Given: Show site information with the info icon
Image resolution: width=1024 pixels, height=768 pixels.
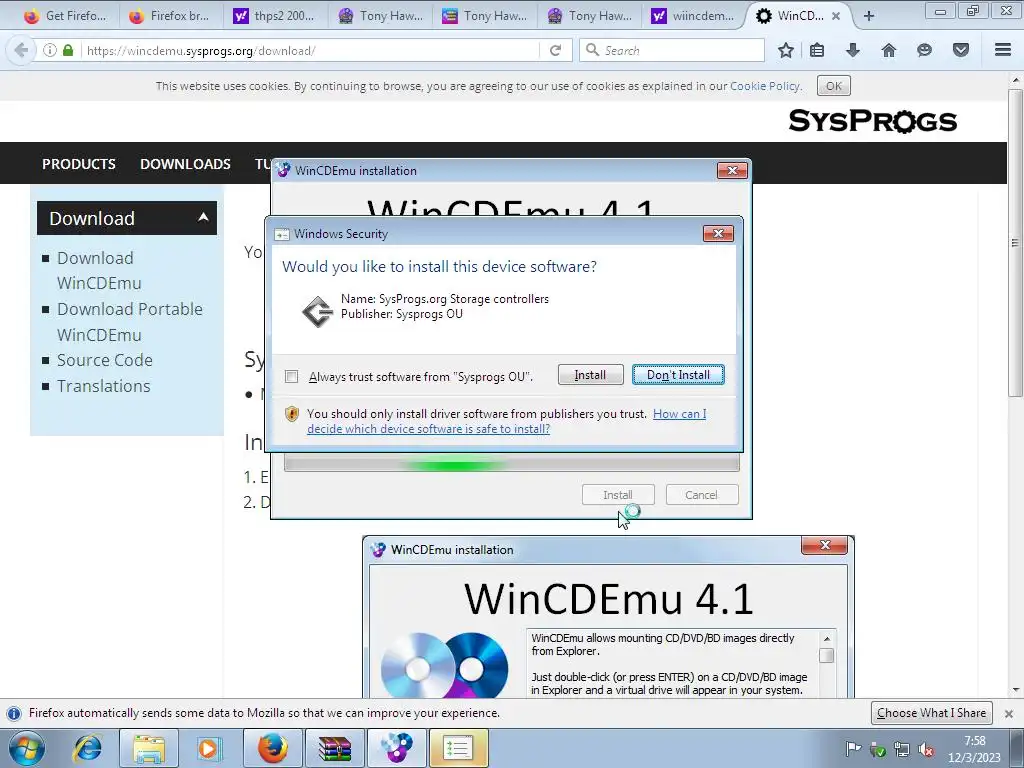Looking at the screenshot, I should 50,50.
